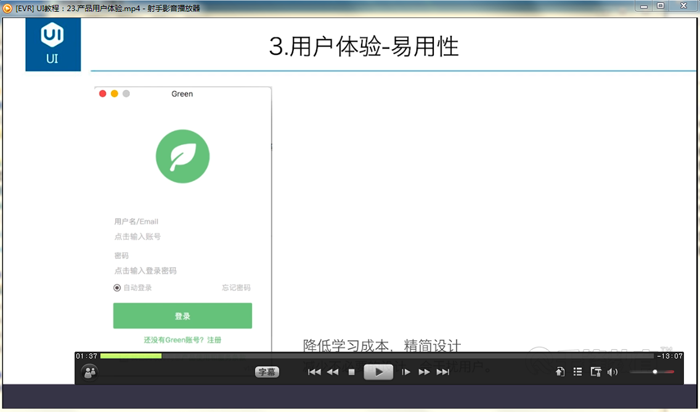The height and width of the screenshot is (412, 700).
Task: Click the green playback progress bar
Action: [130, 356]
